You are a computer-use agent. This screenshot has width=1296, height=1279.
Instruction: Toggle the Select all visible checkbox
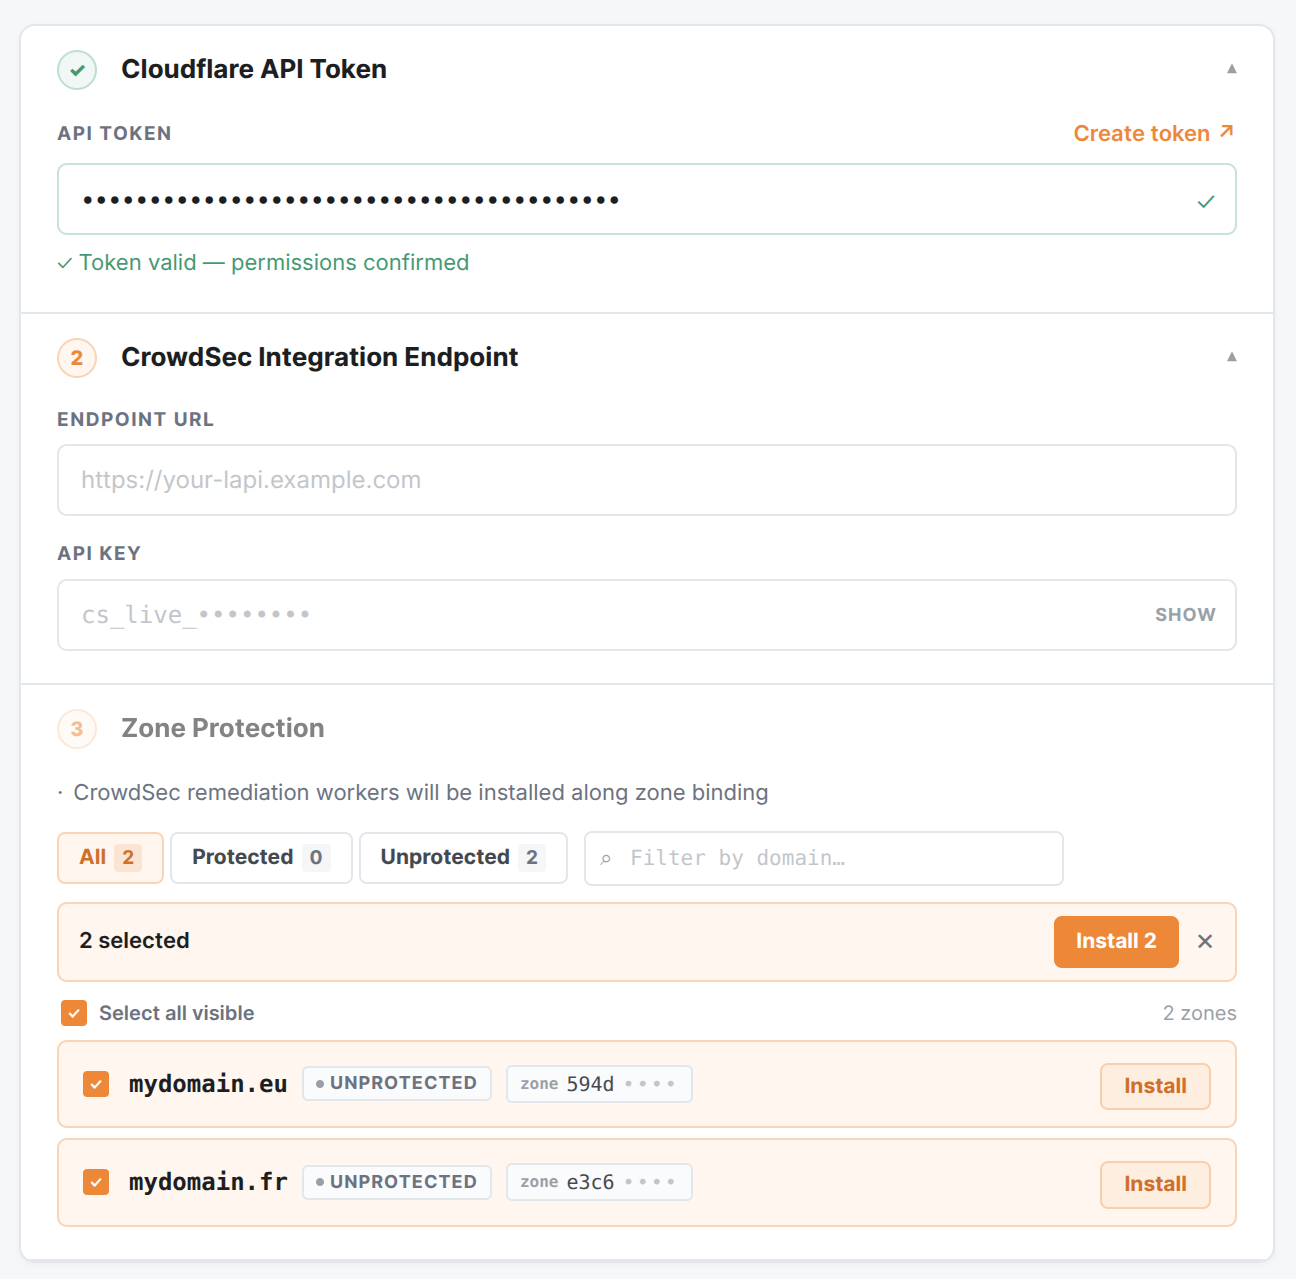point(74,1013)
